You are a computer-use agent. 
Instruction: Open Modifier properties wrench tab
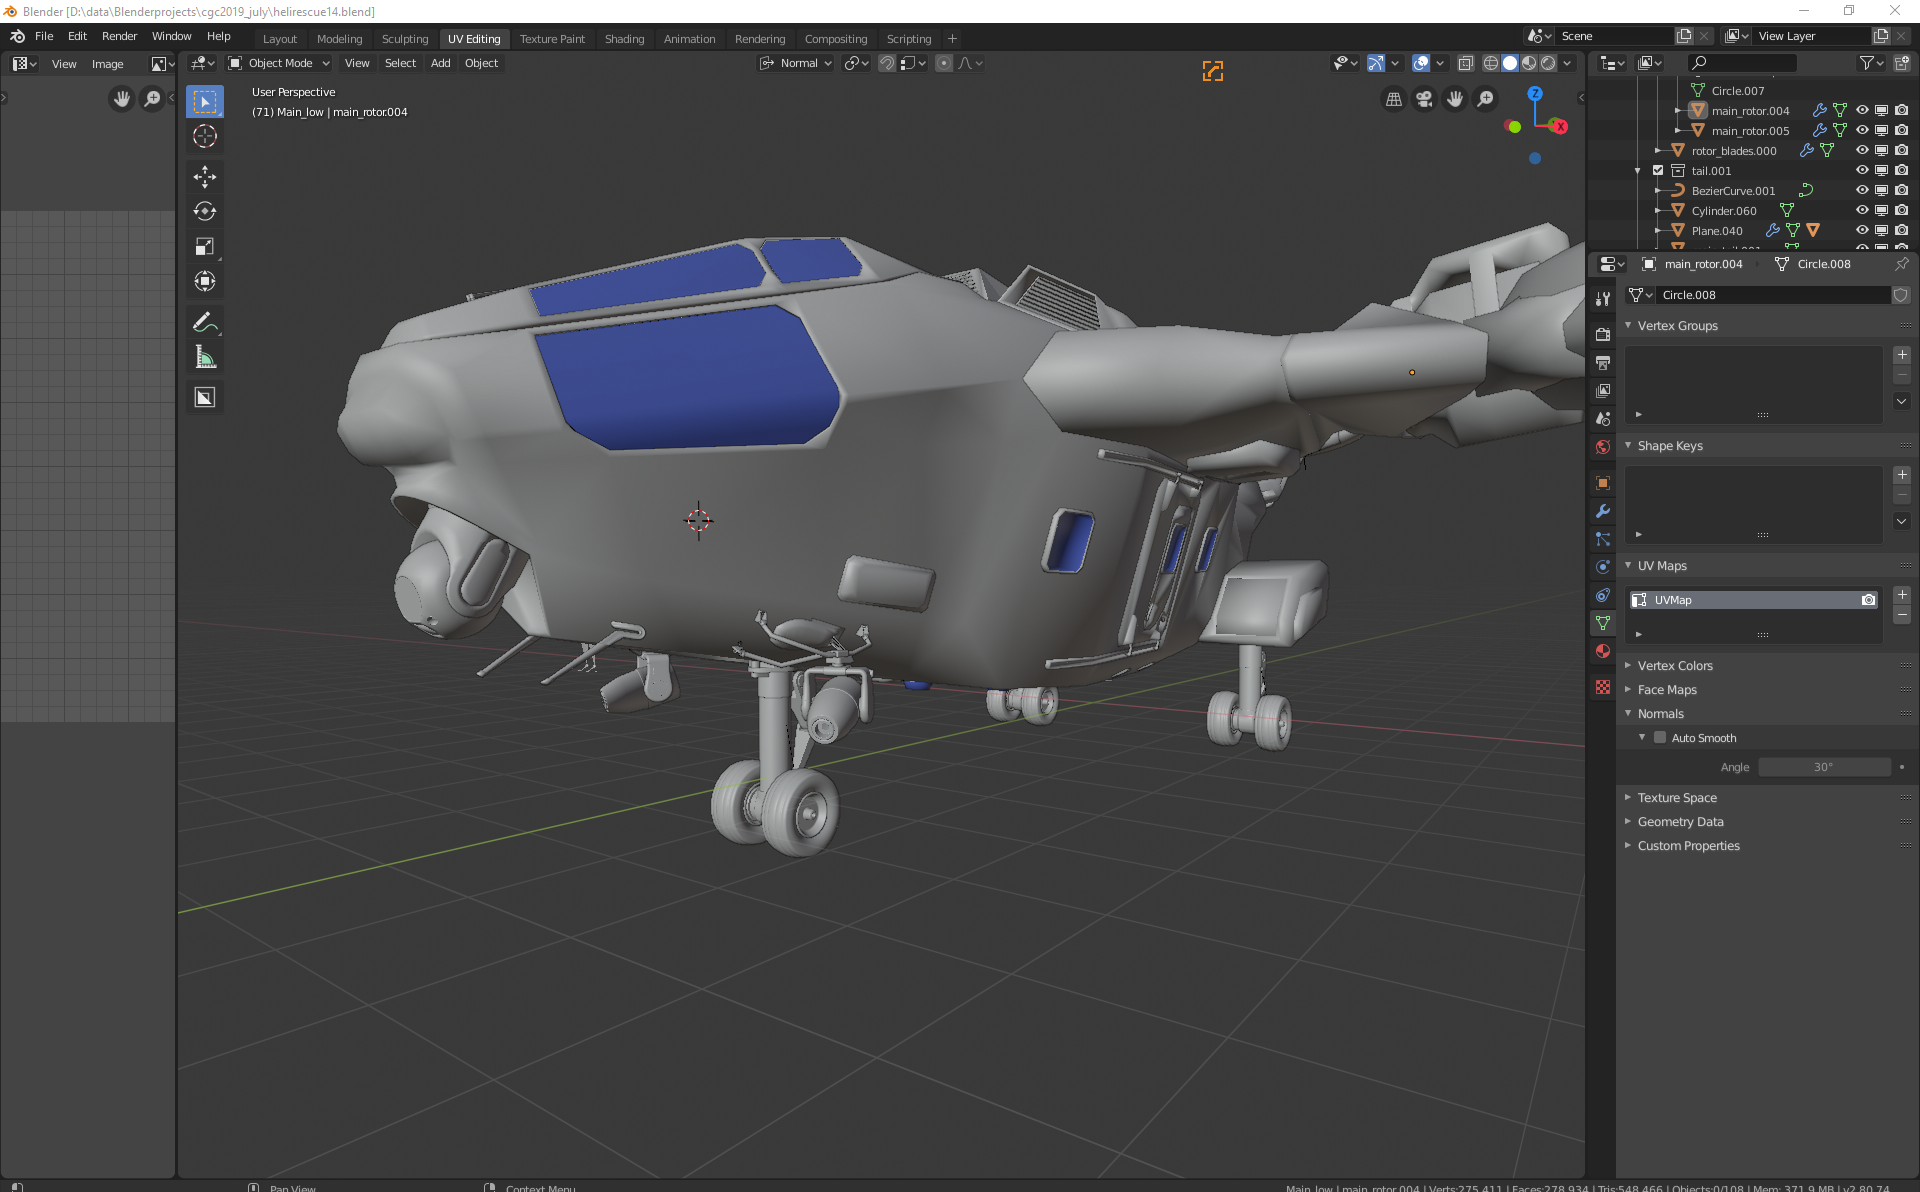coord(1603,511)
